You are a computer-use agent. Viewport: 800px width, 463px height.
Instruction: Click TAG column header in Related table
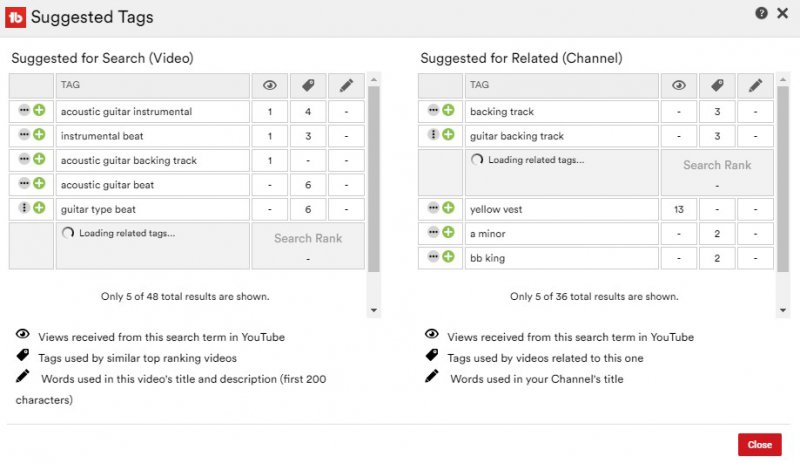pyautogui.click(x=560, y=86)
